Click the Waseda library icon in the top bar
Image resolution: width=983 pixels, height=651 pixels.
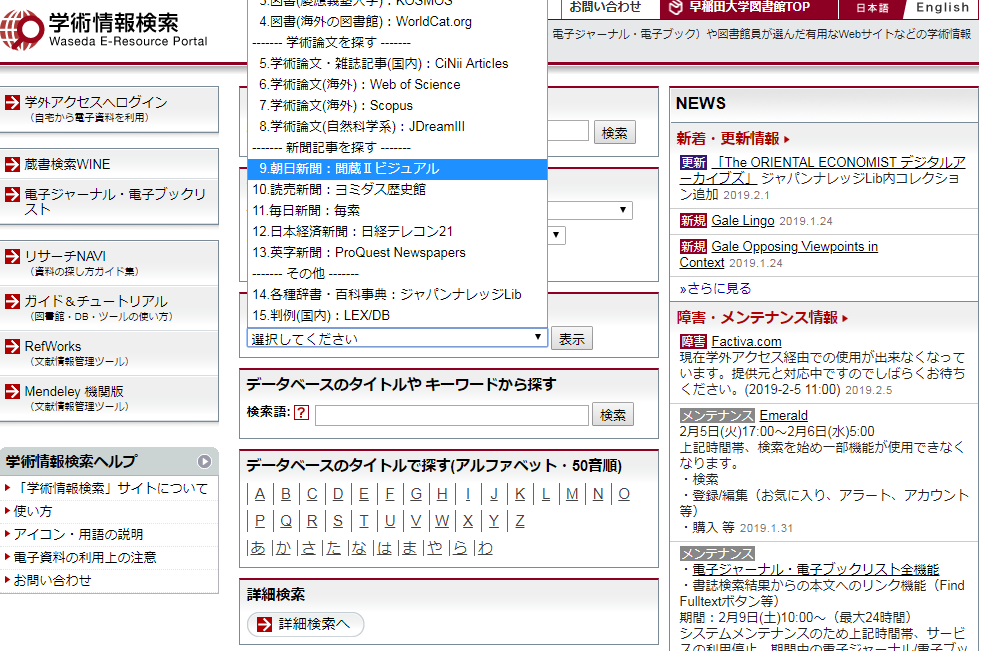pyautogui.click(x=676, y=8)
